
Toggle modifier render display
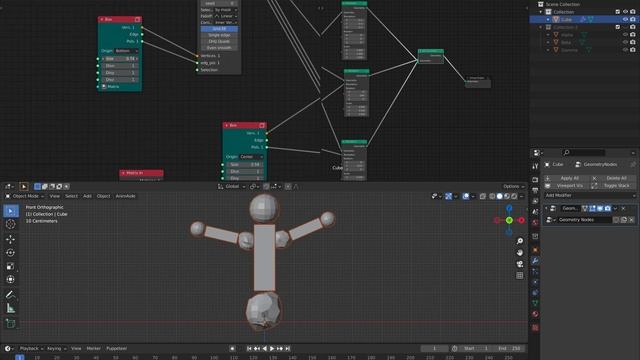tap(608, 209)
